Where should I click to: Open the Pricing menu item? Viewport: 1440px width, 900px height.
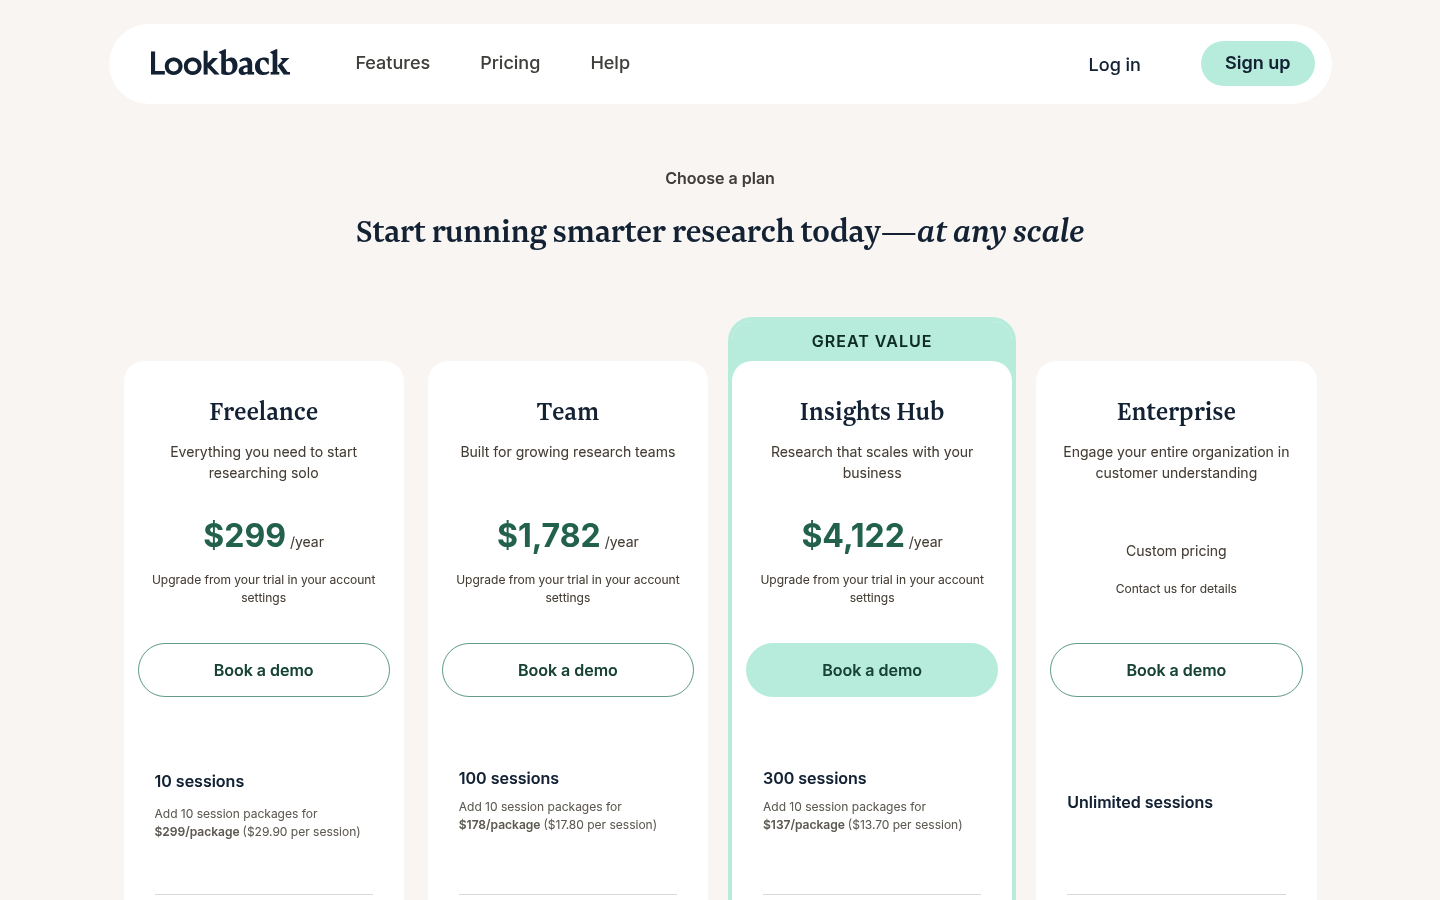pos(510,63)
